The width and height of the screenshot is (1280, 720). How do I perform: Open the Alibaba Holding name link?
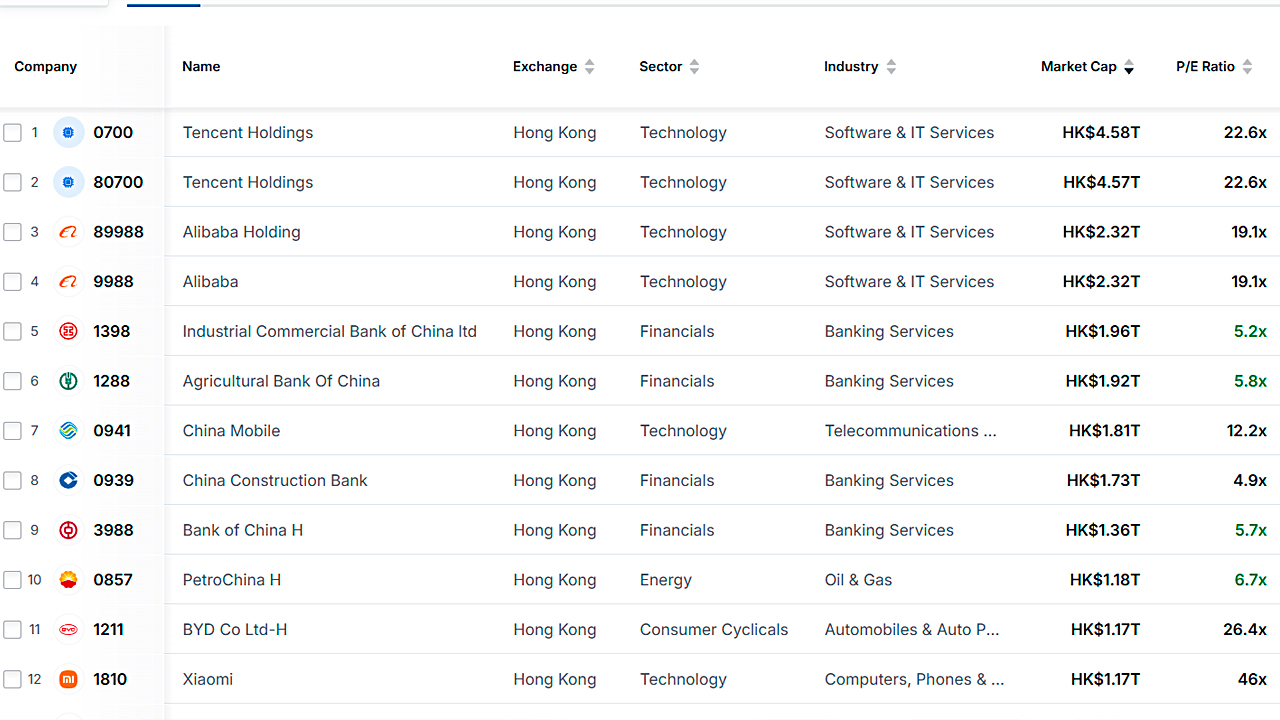241,232
